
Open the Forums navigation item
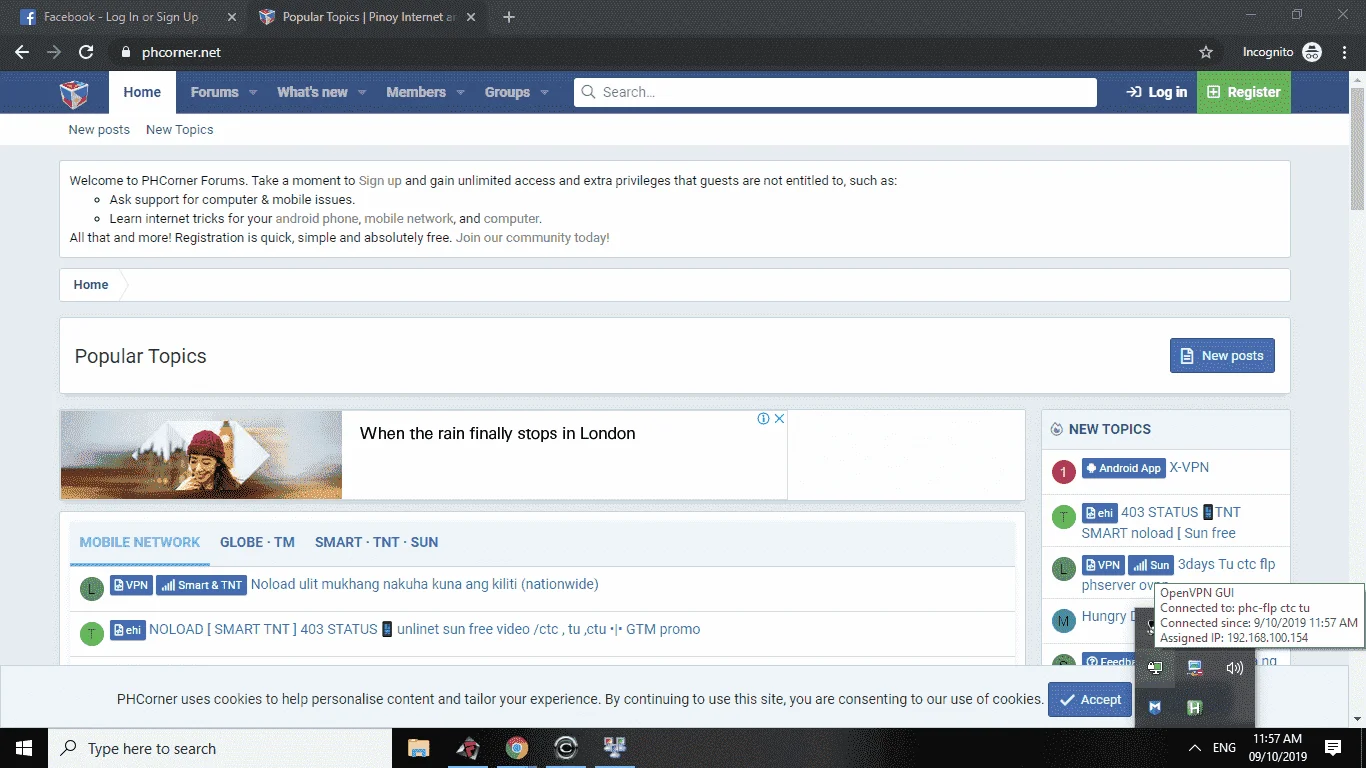click(214, 92)
